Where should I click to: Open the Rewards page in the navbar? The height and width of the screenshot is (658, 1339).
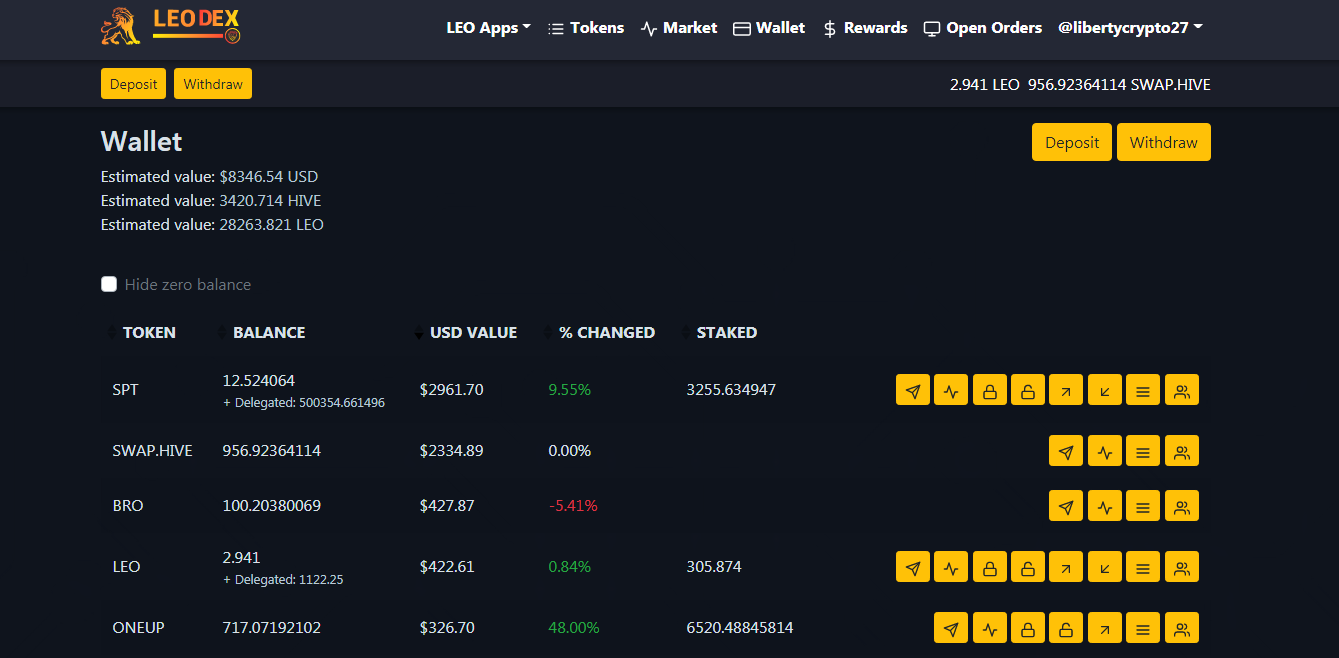pos(865,28)
